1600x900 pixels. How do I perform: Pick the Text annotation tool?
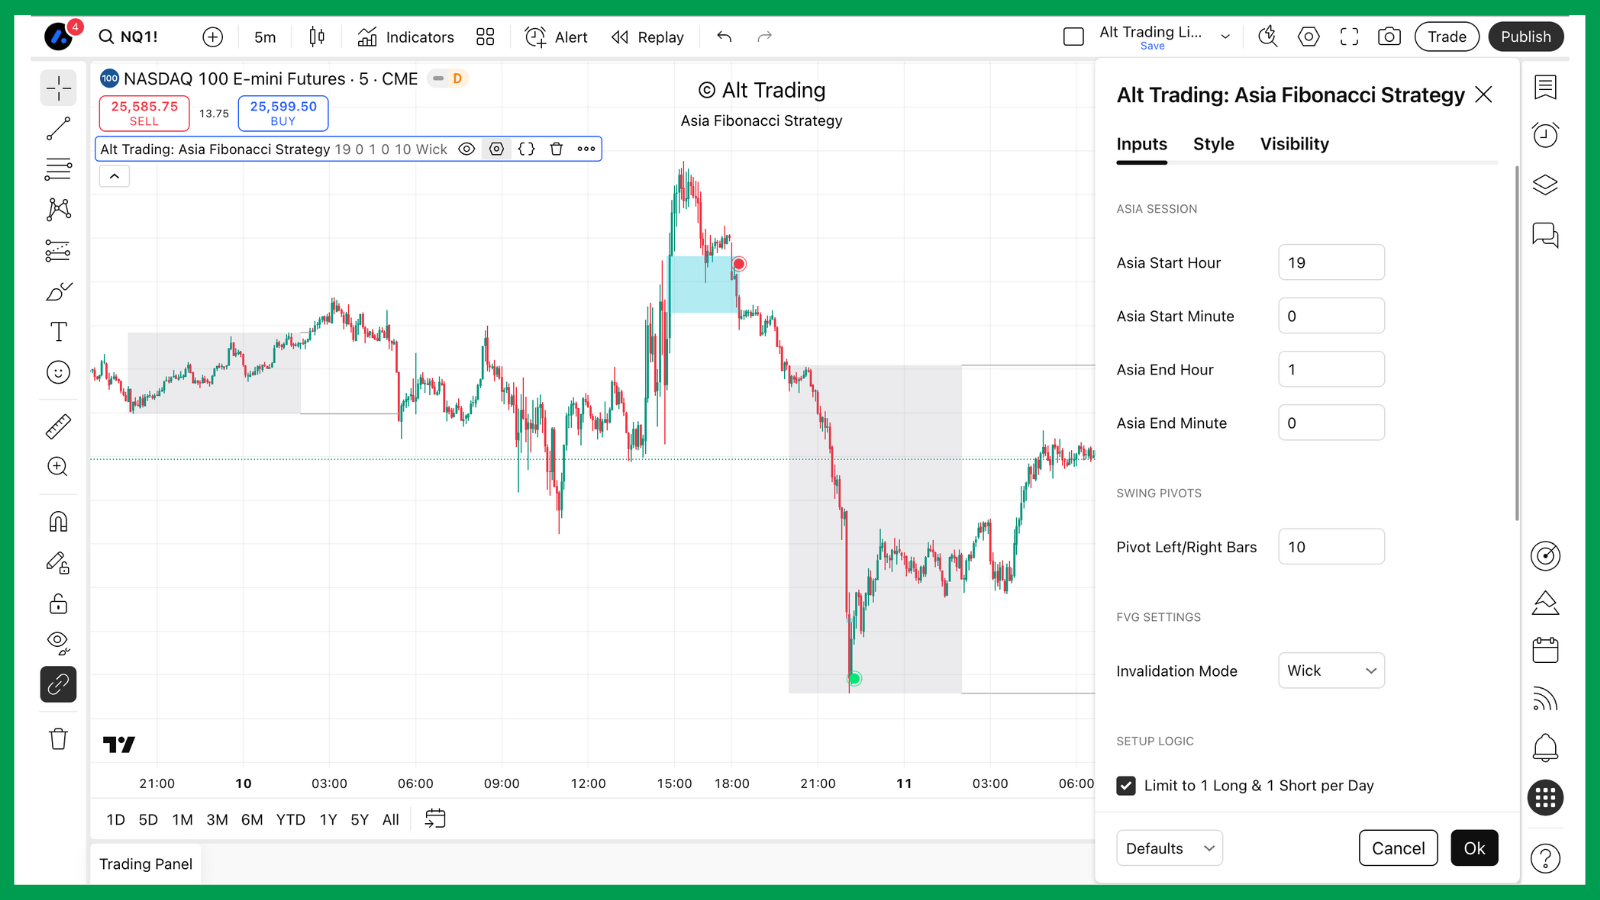click(58, 331)
